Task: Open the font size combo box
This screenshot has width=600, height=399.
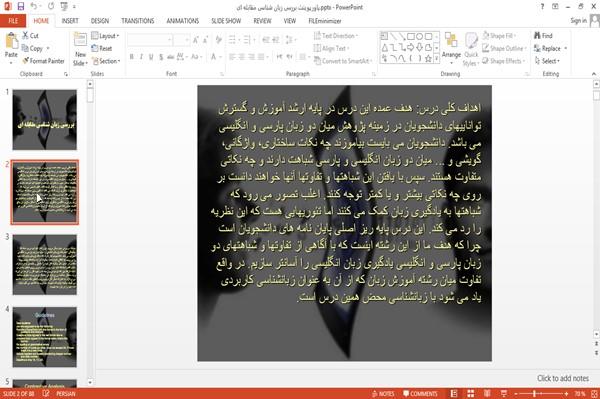Action: coord(181,40)
